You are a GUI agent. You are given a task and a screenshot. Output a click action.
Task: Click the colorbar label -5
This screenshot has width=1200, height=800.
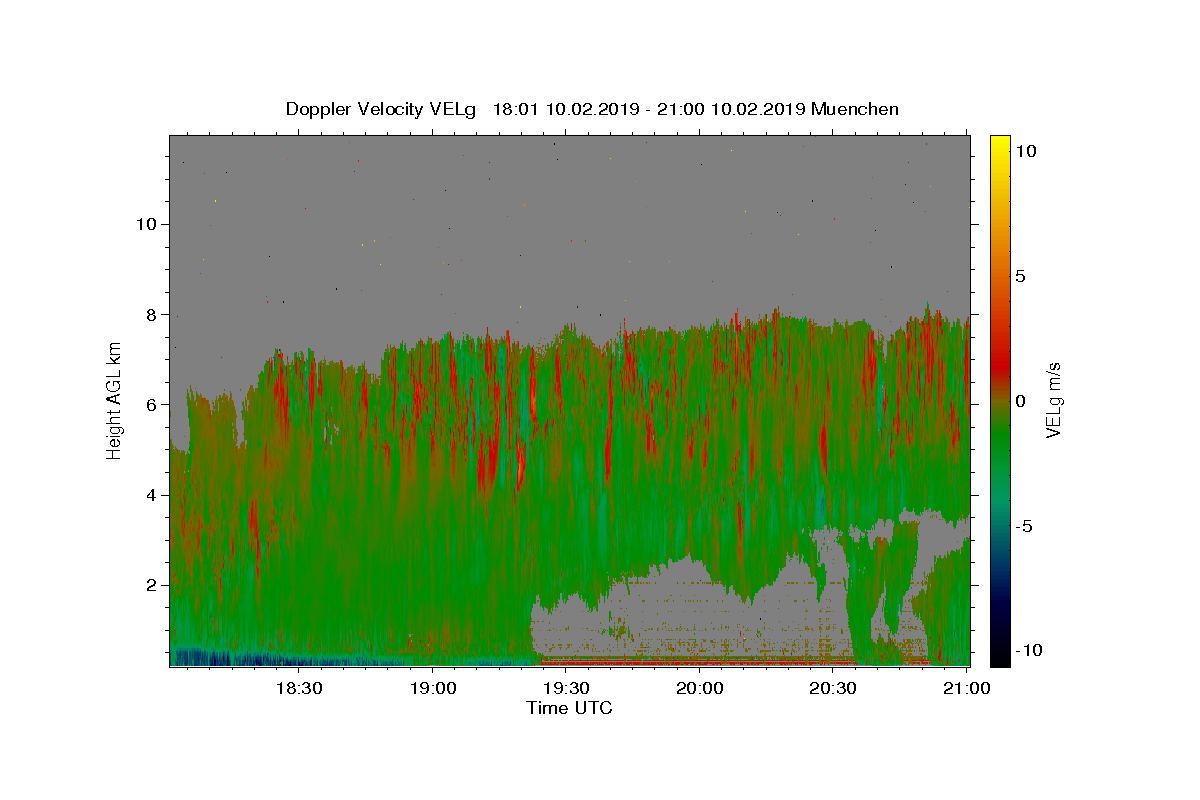tap(1023, 526)
